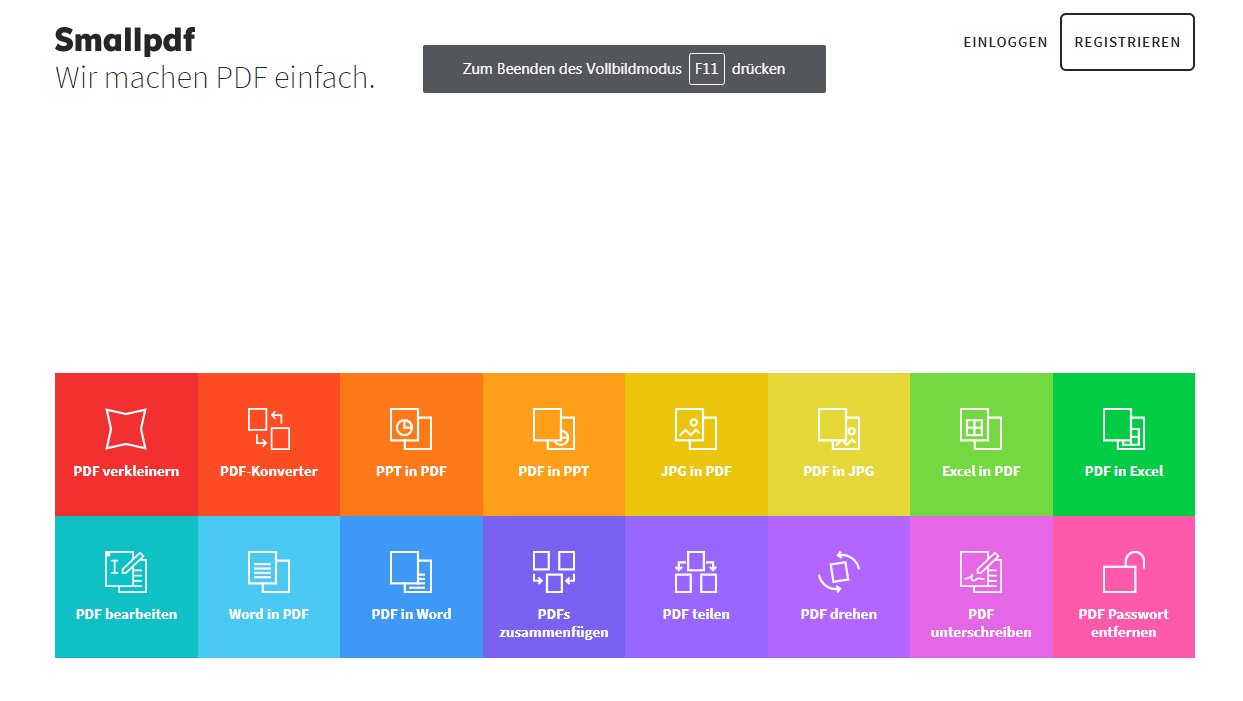Click the PDF drehen rotate icon
This screenshot has height=701, width=1243.
pyautogui.click(x=839, y=571)
